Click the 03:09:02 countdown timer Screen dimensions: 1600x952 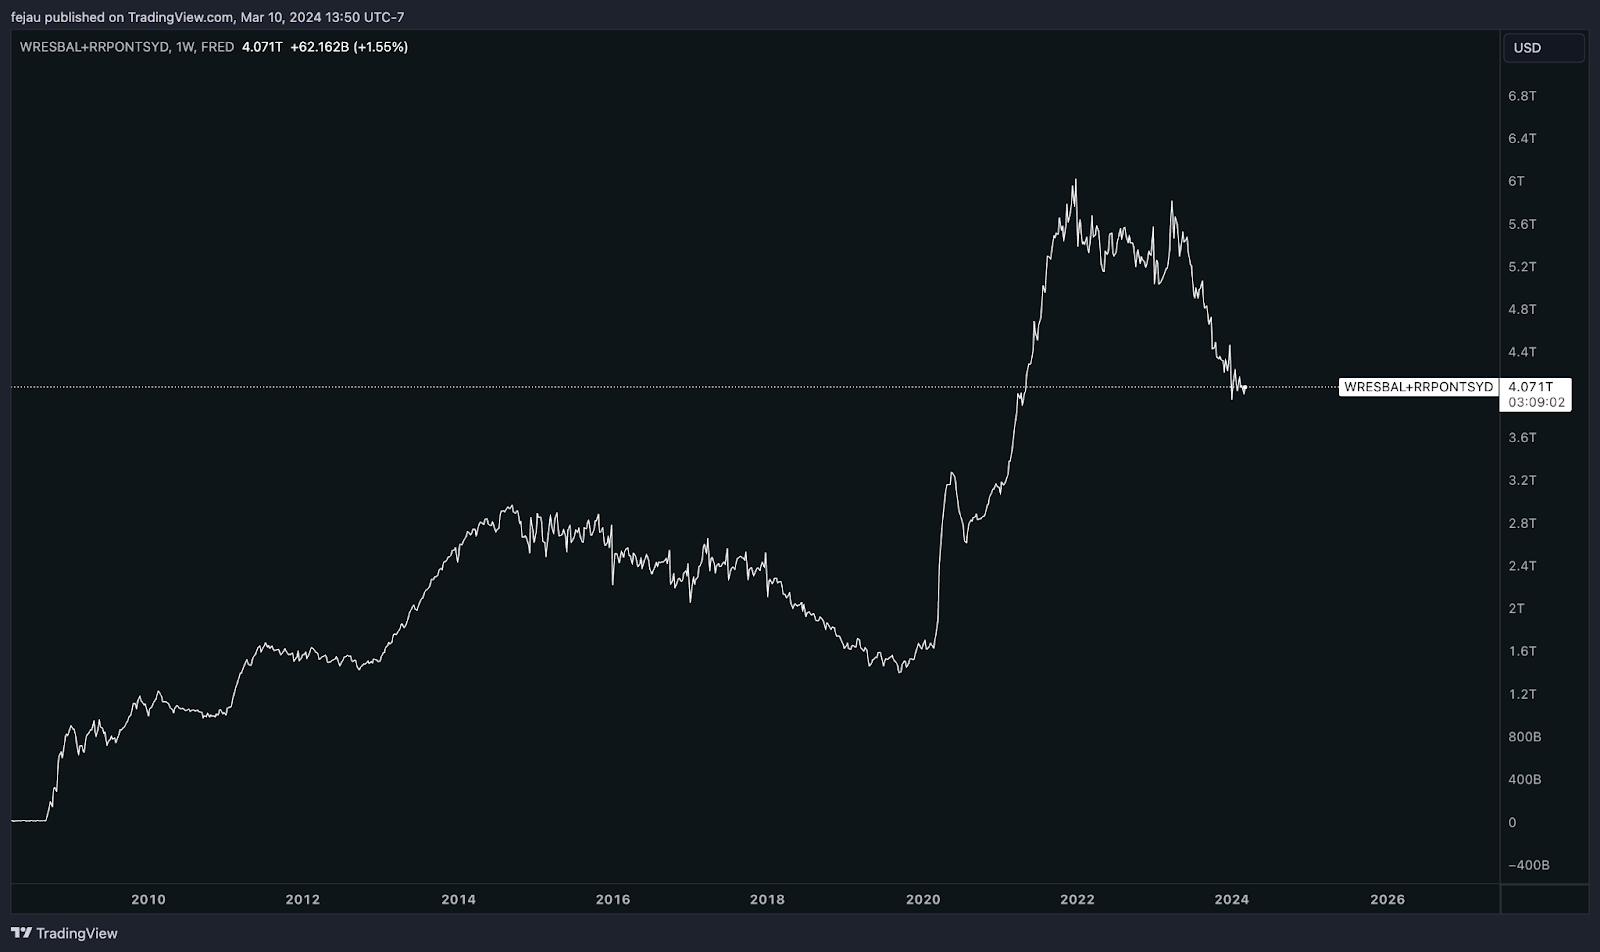pos(1535,402)
